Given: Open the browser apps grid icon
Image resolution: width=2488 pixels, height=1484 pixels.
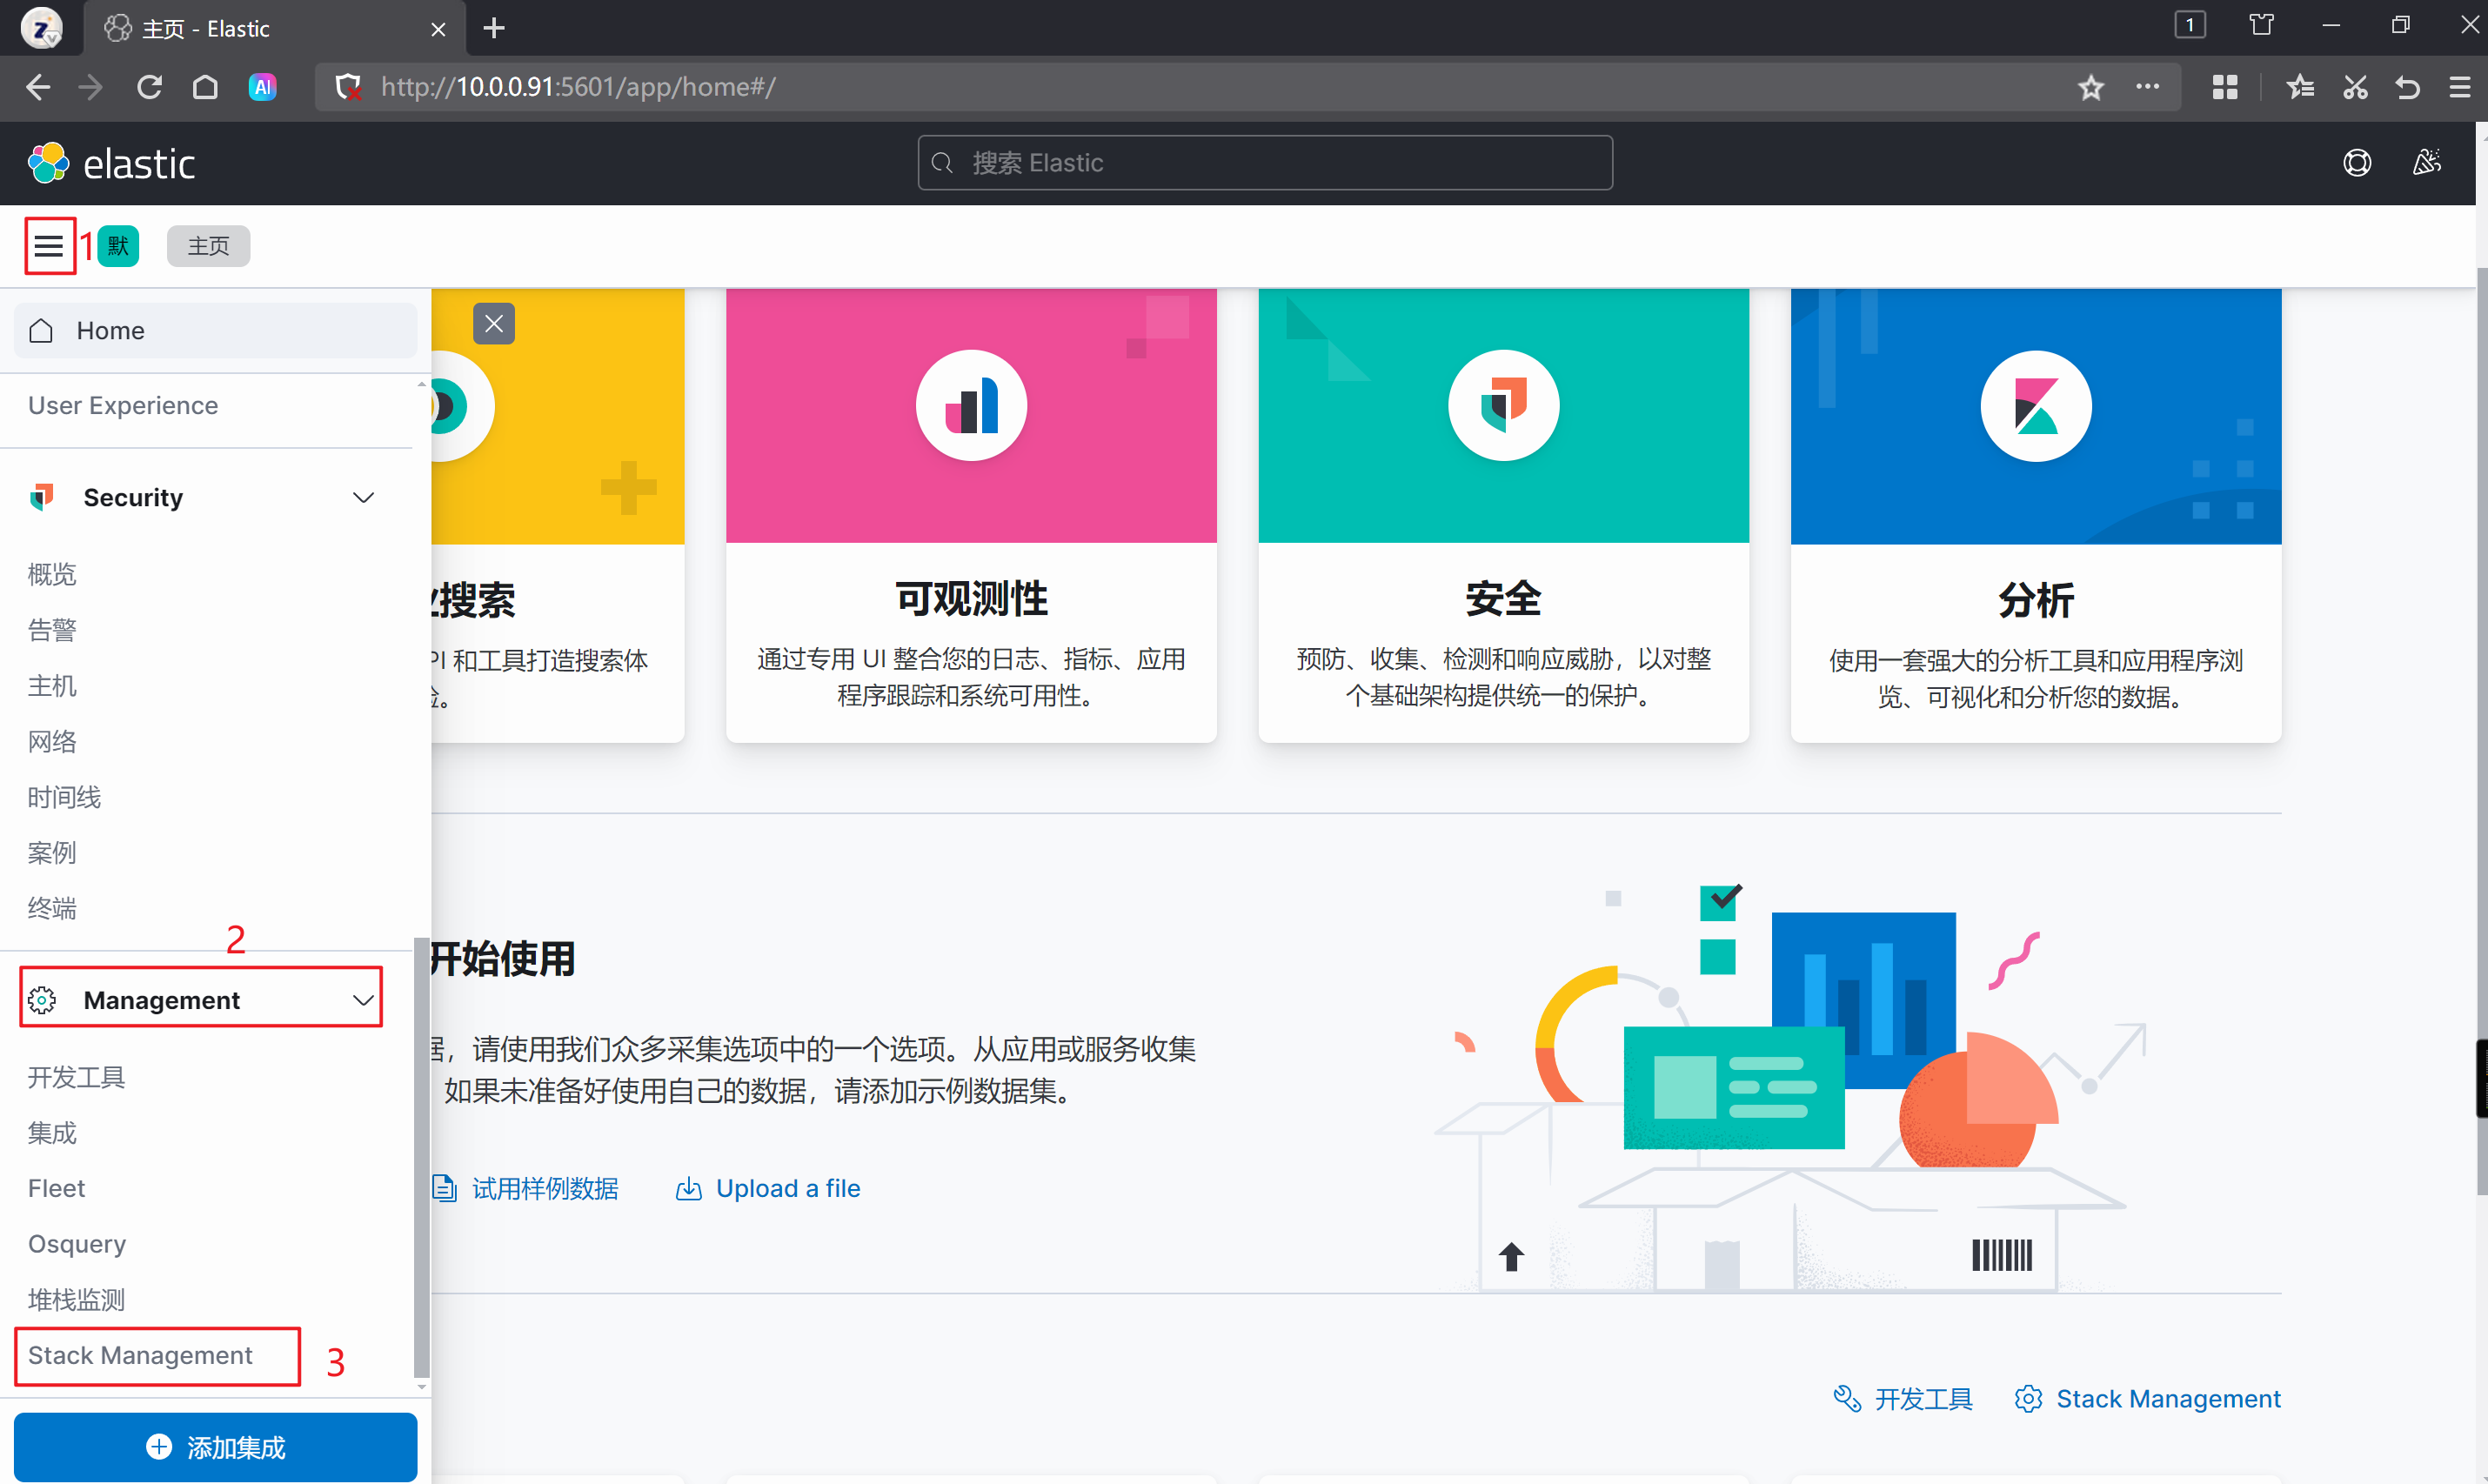Looking at the screenshot, I should pyautogui.click(x=2225, y=87).
